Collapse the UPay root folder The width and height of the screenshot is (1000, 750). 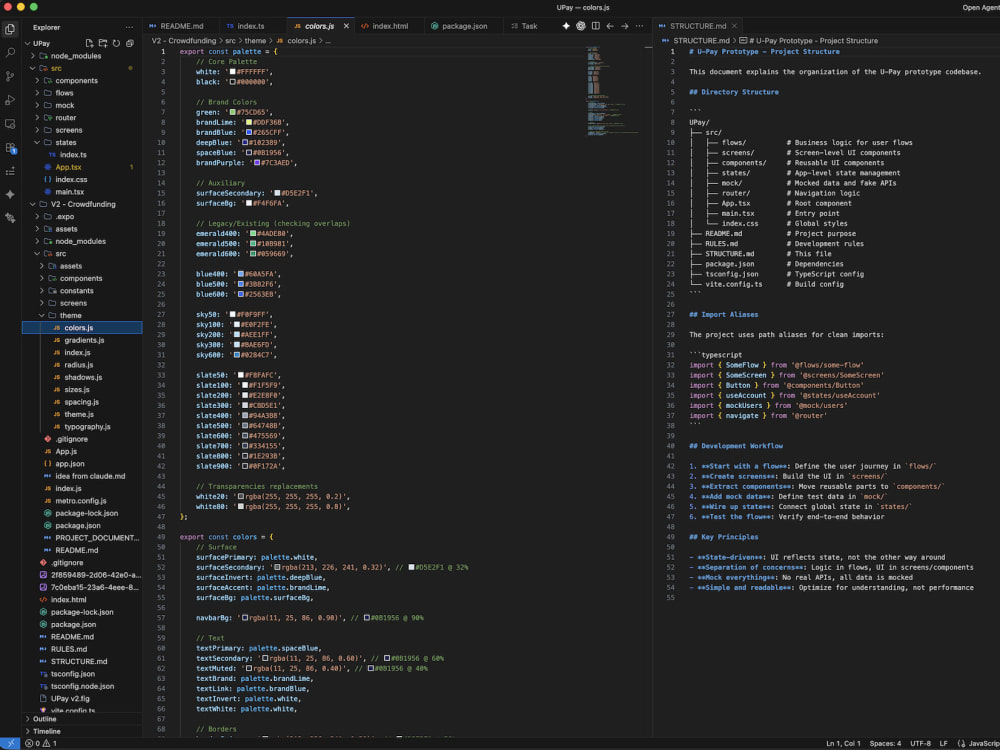(27, 43)
